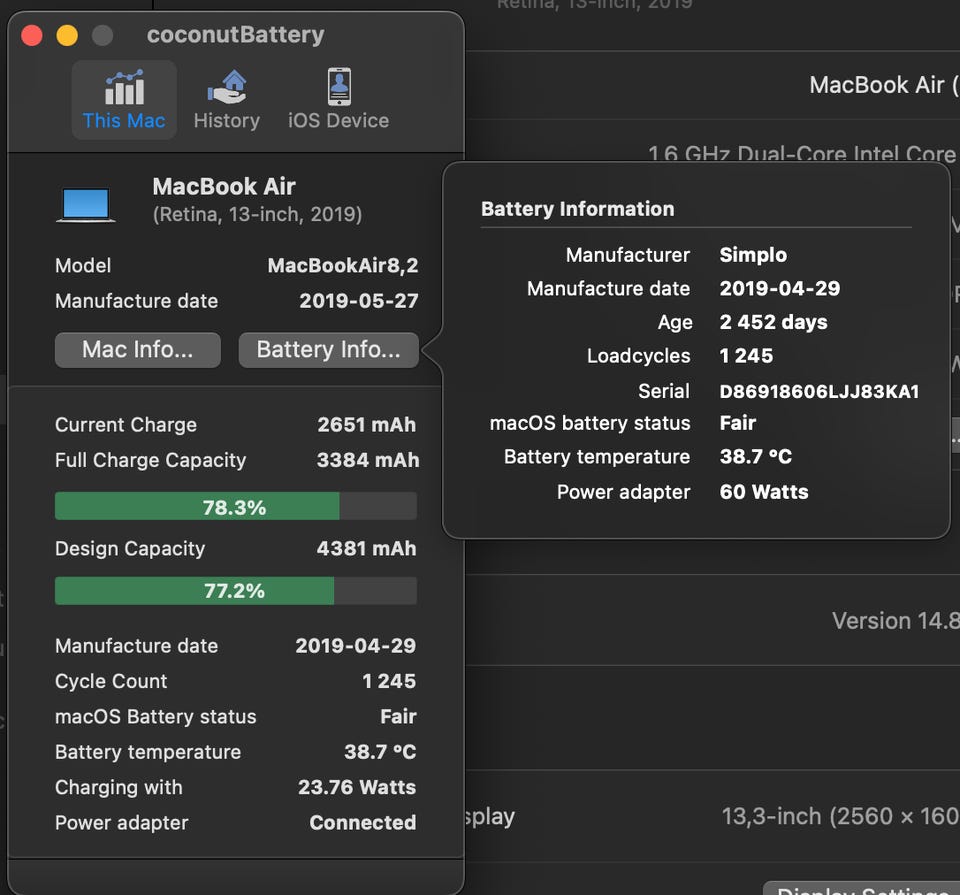Click the MacBook Air laptop icon
960x895 pixels.
coord(86,204)
